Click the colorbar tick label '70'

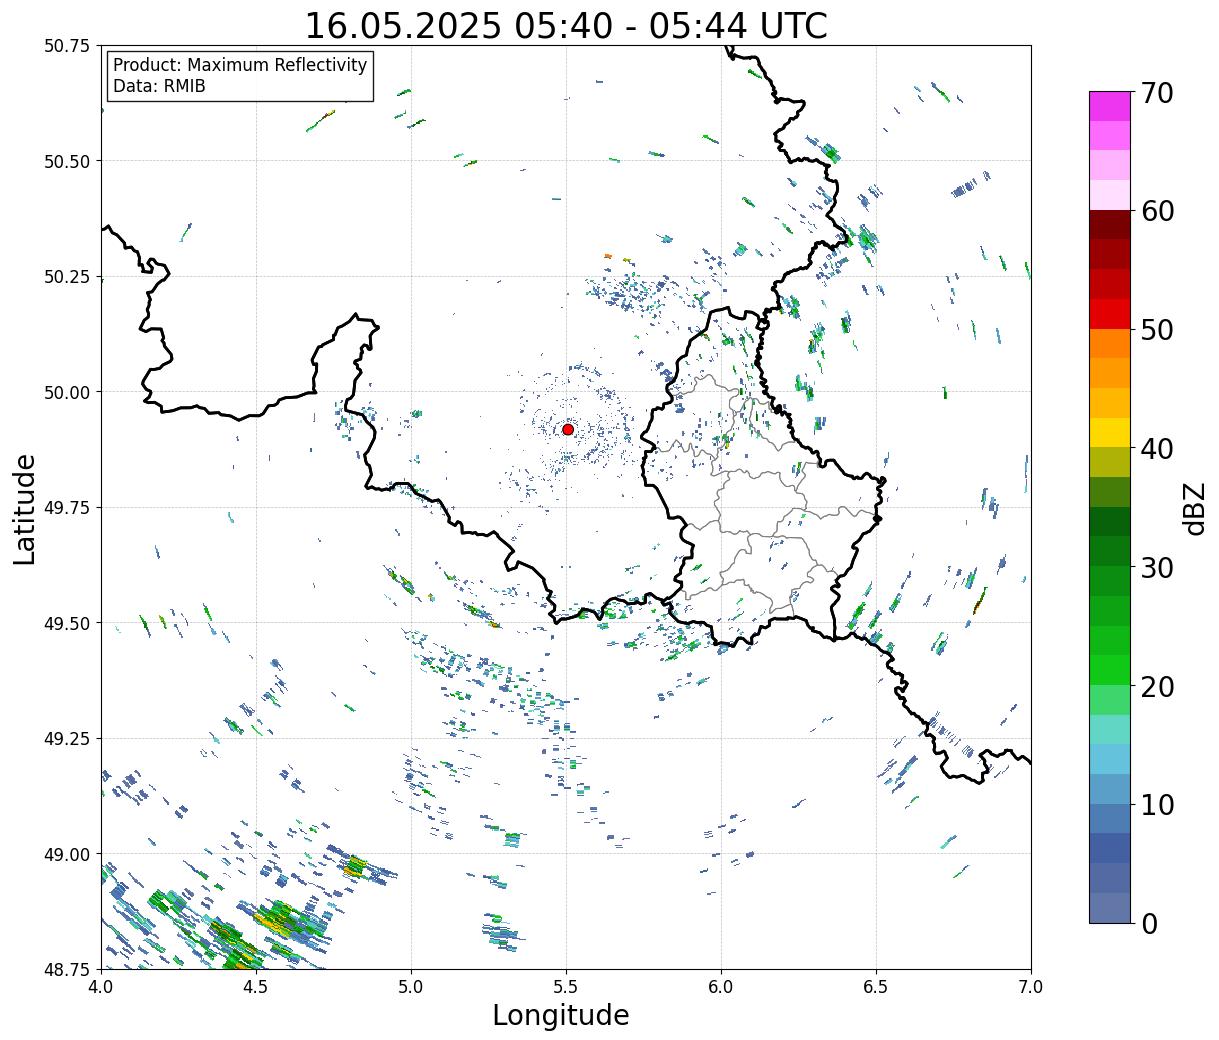pyautogui.click(x=1155, y=93)
